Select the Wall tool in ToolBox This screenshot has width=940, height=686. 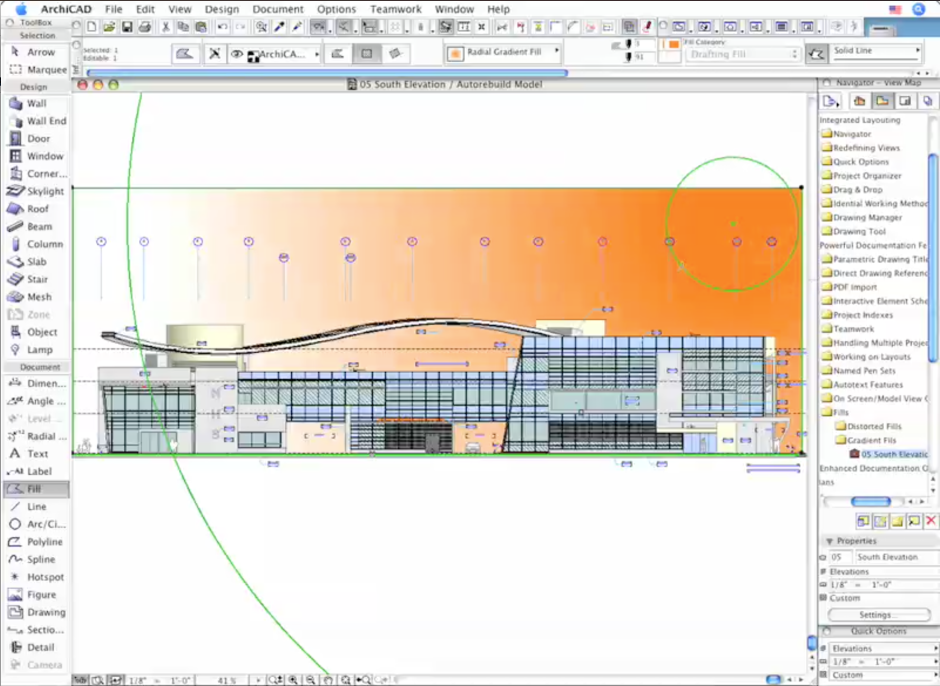coord(36,103)
